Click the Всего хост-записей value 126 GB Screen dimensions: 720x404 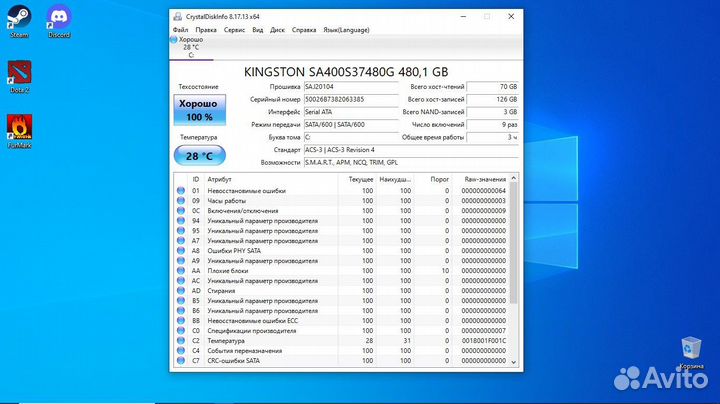(493, 99)
